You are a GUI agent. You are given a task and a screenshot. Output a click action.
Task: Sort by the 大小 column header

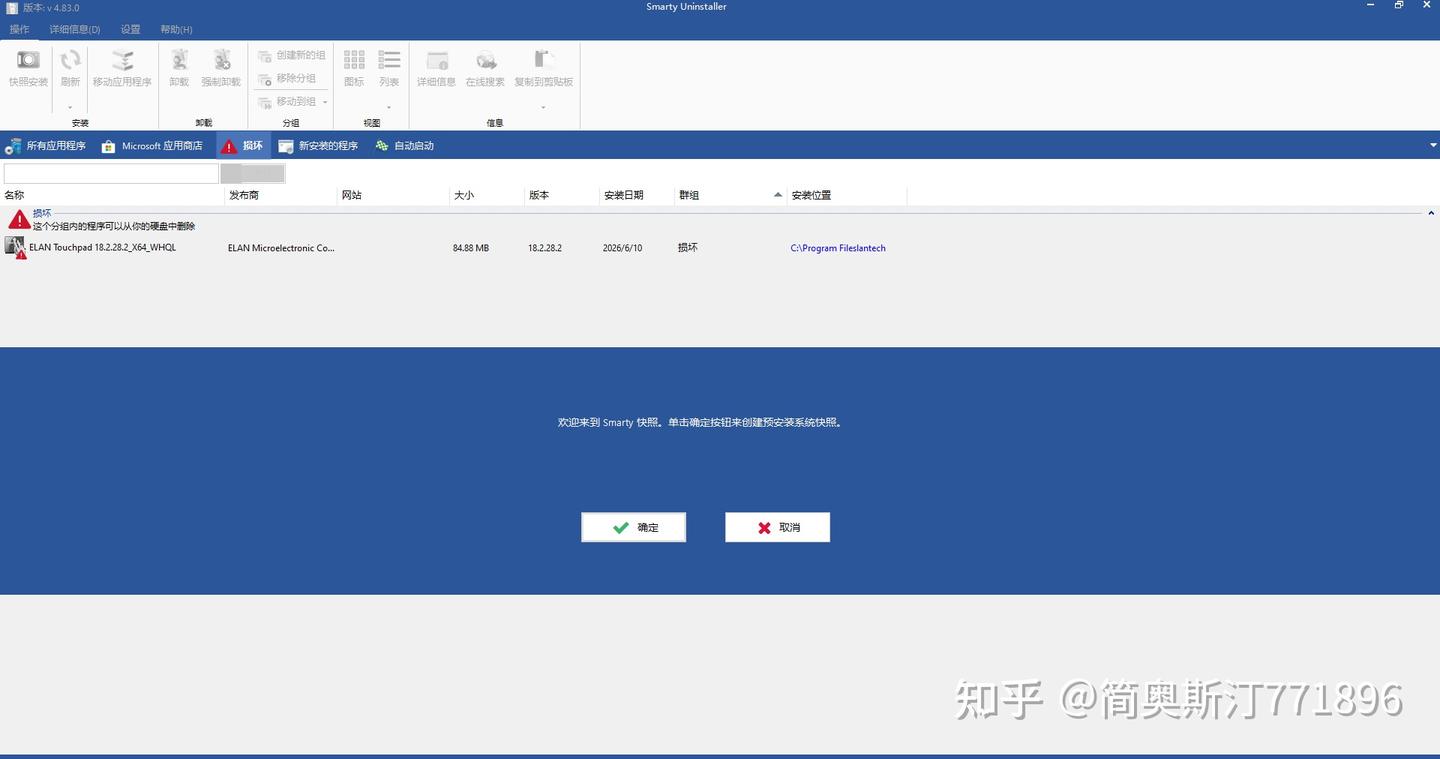click(488, 195)
